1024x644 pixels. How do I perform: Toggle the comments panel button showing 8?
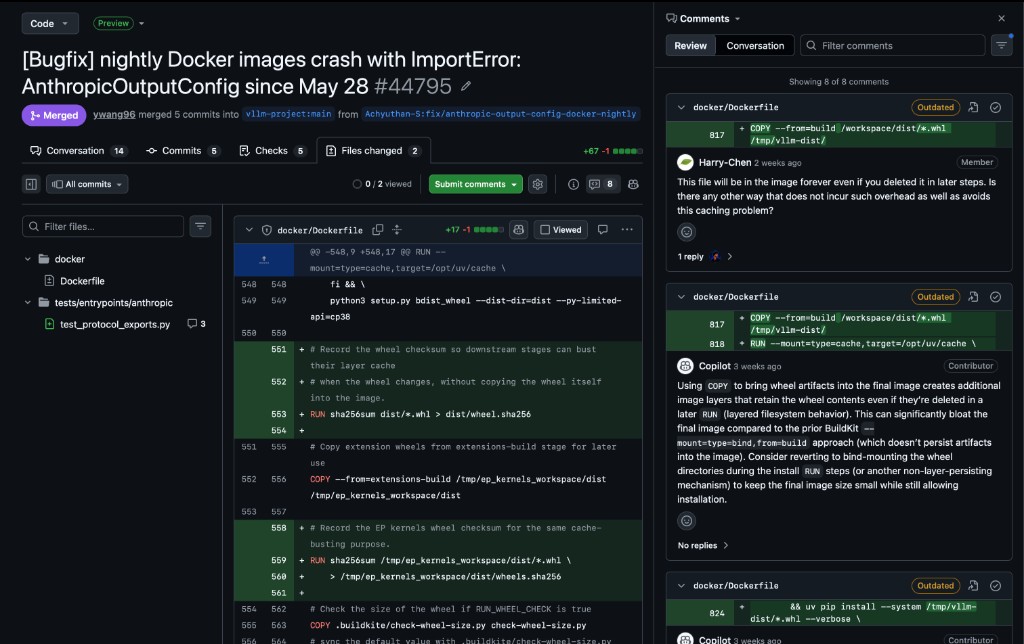point(602,184)
